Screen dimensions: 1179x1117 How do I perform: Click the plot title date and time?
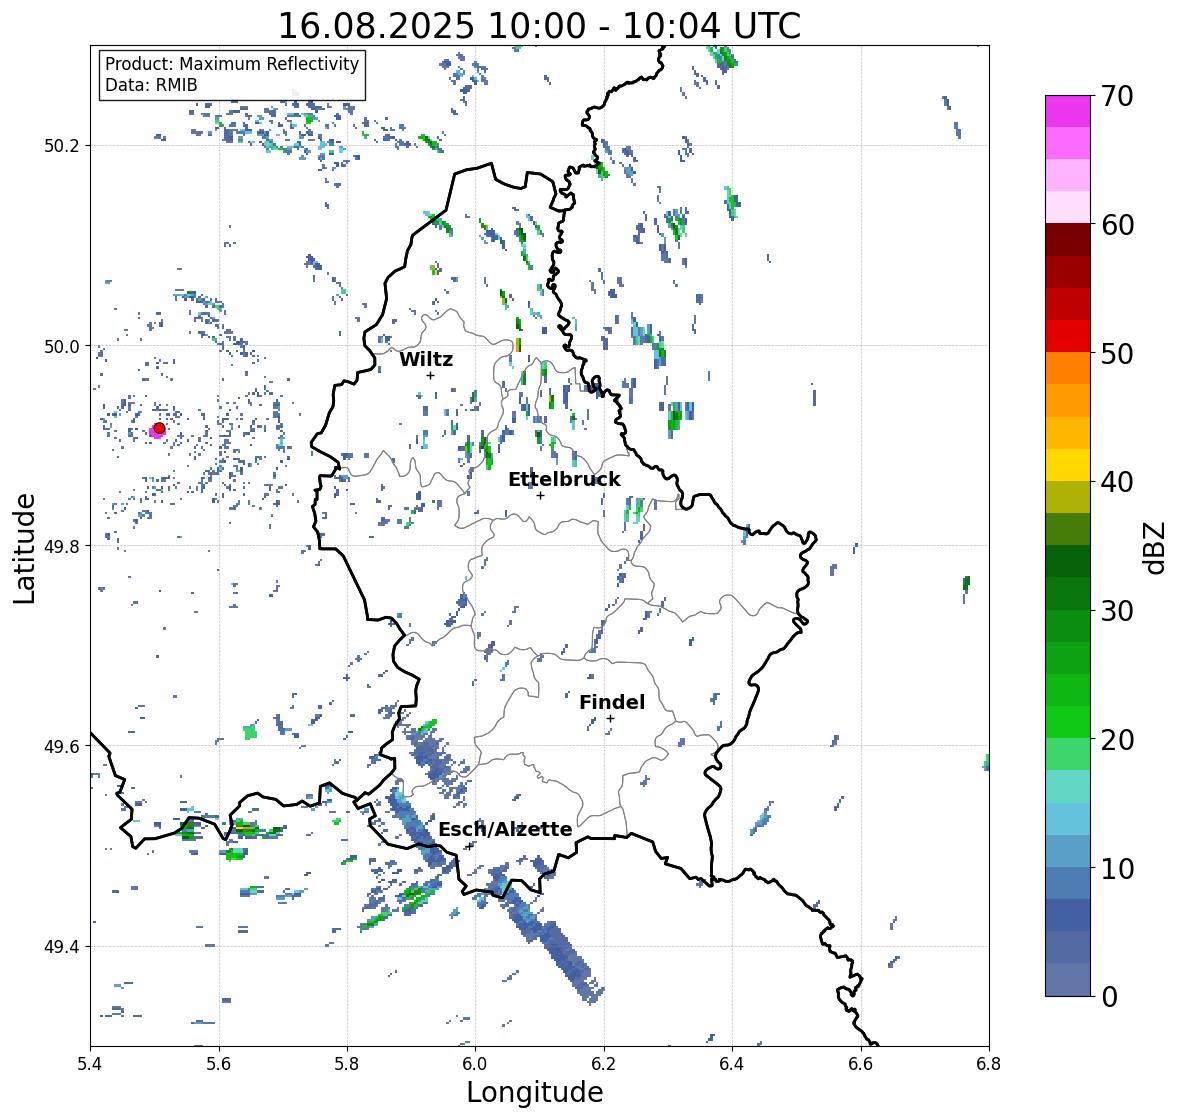[539, 26]
